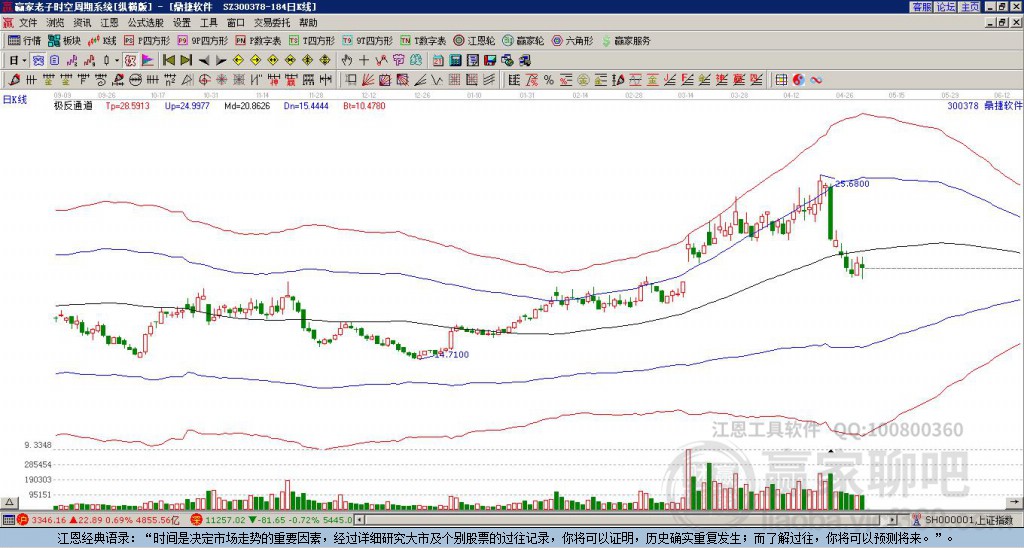This screenshot has width=1024, height=548.
Task: Open the 9T四方形 tool
Action: 367,40
